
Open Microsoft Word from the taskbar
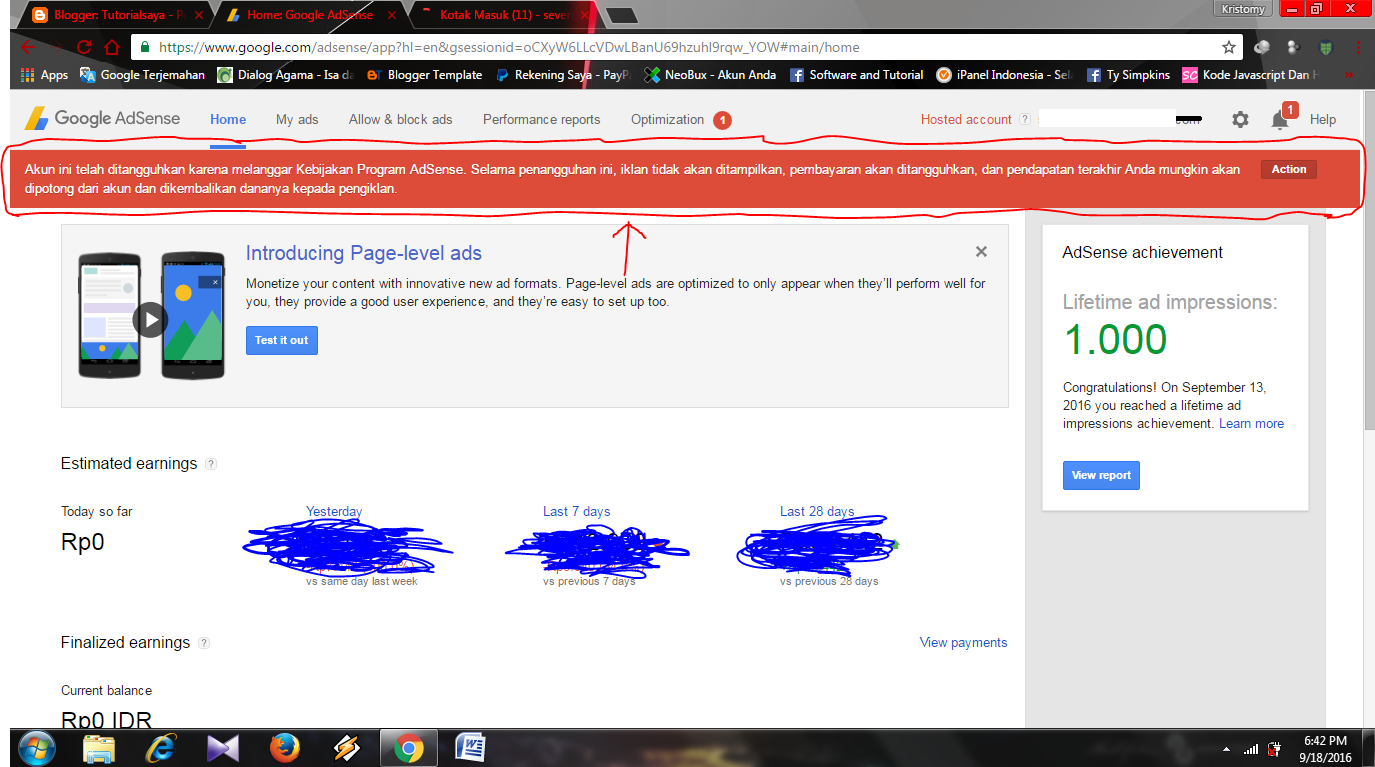470,748
